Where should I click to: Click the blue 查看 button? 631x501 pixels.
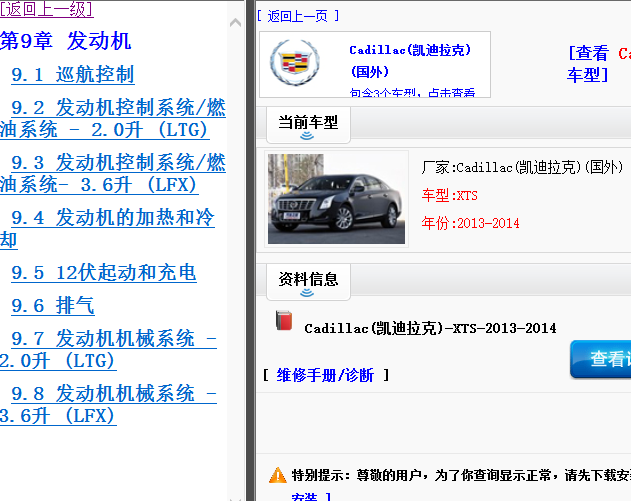pyautogui.click(x=600, y=359)
